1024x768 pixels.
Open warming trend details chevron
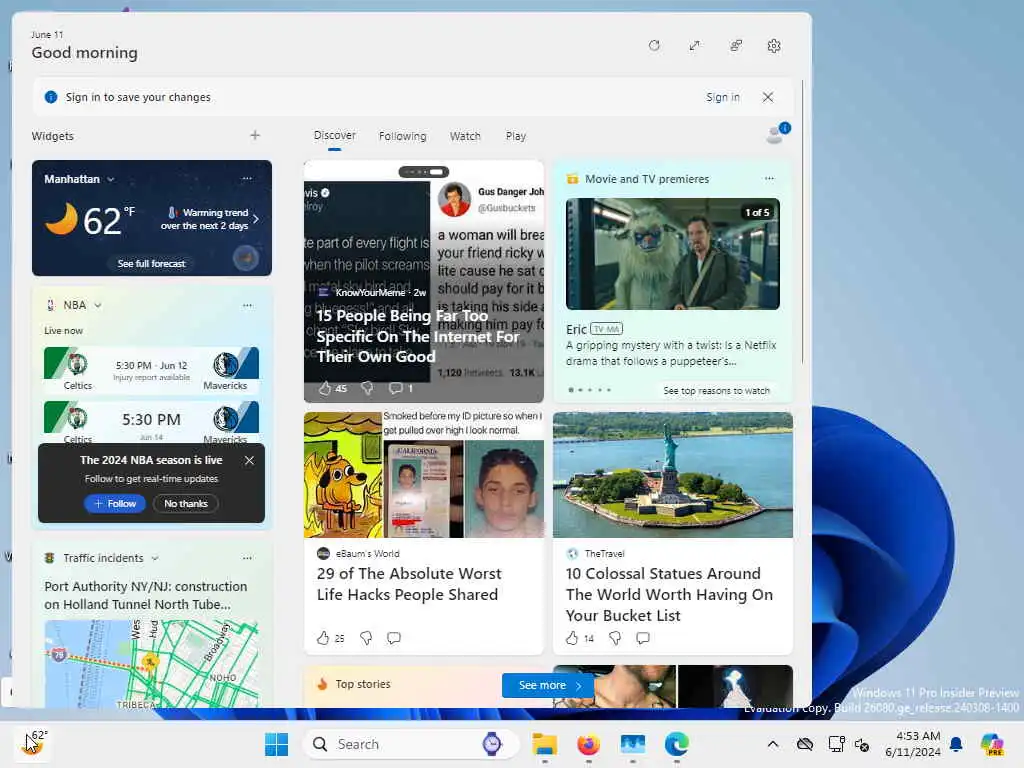pyautogui.click(x=256, y=219)
